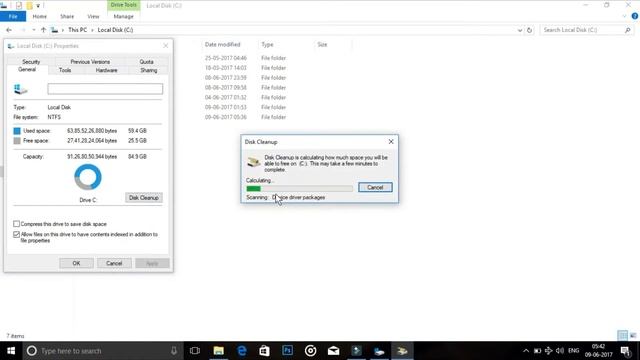The image size is (640, 360).
Task: Click the Disk Cleanup taskbar icon
Action: 402,351
